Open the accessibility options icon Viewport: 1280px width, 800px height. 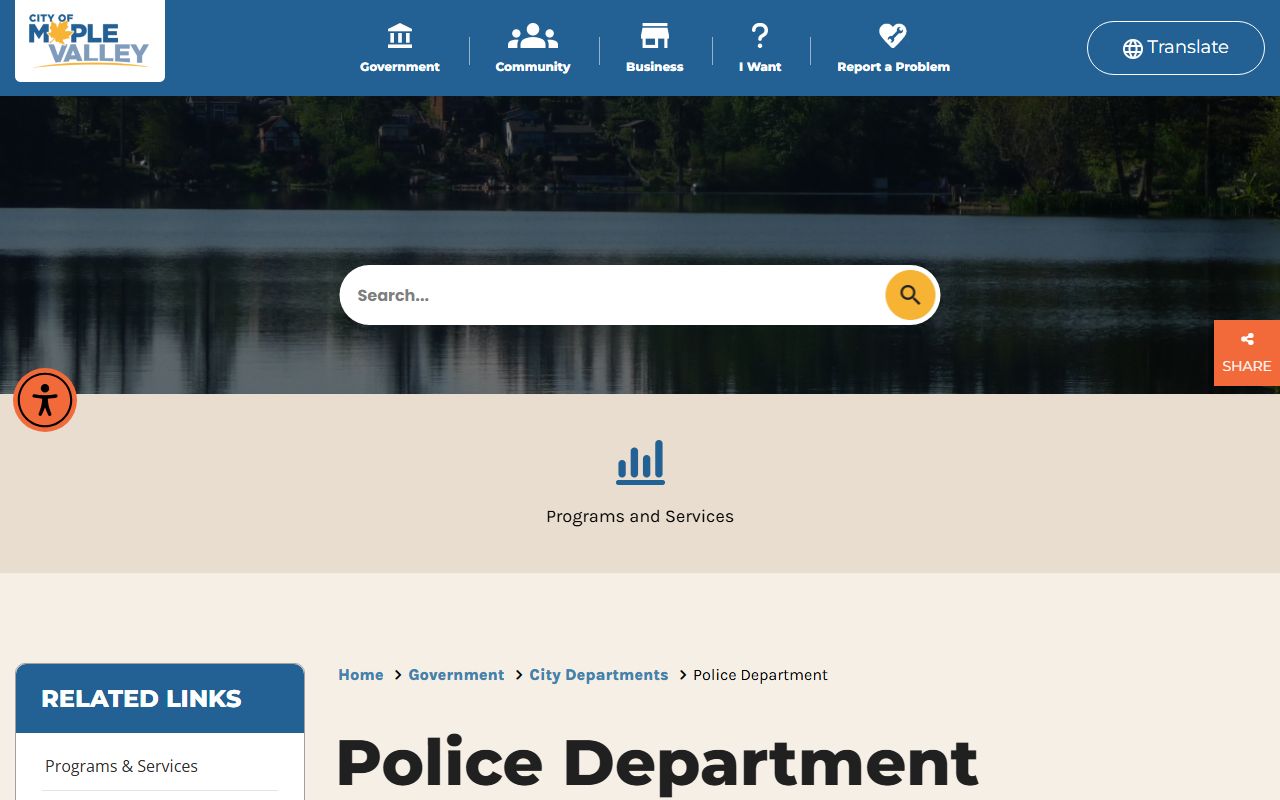(x=45, y=400)
